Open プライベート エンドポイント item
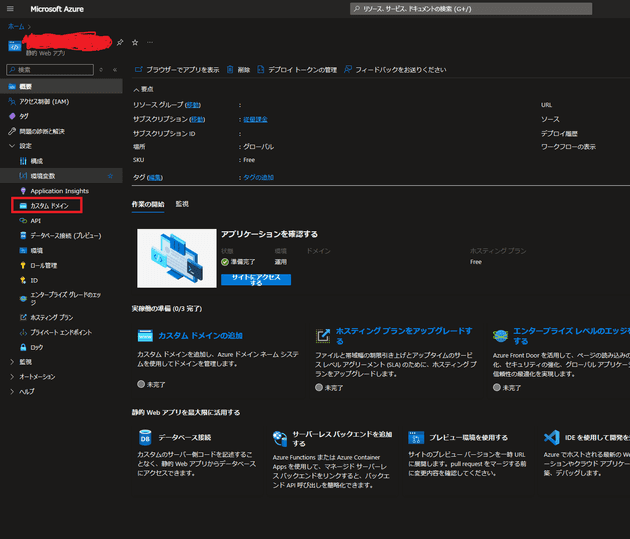Screen dimensions: 630x539 tap(61, 332)
